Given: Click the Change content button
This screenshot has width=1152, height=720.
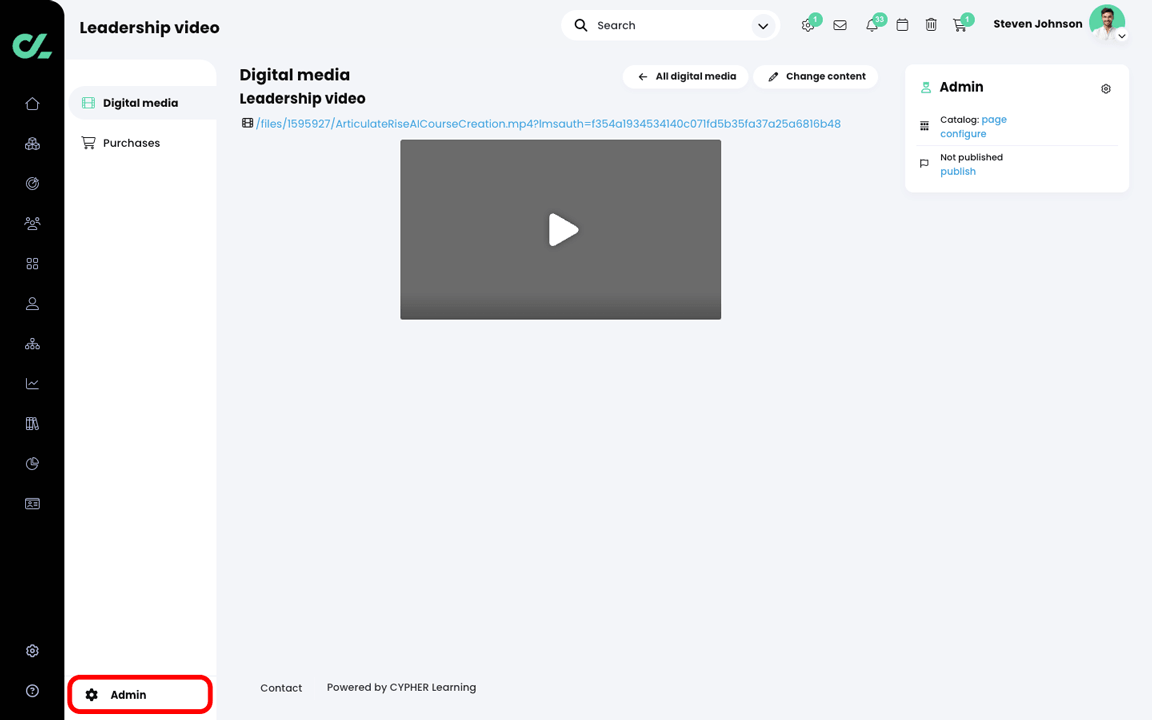Looking at the screenshot, I should 816,76.
